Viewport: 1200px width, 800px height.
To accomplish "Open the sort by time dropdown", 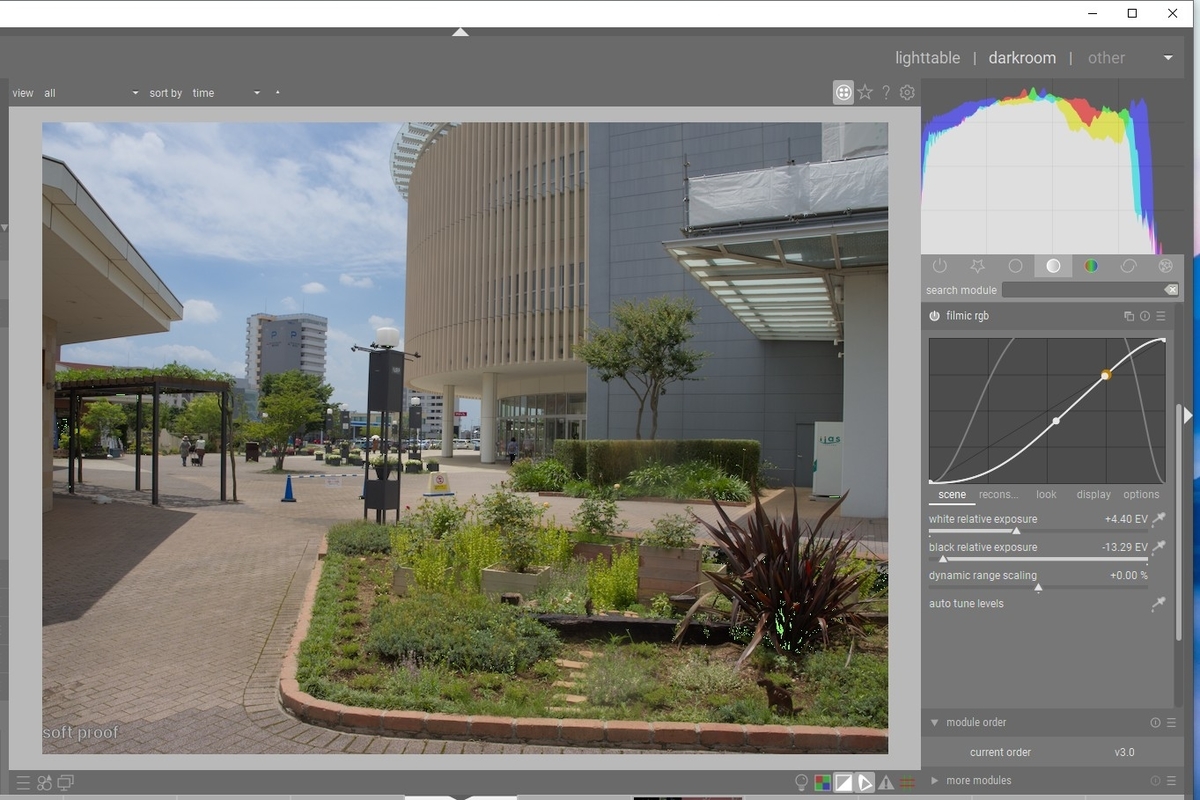I will click(x=226, y=93).
